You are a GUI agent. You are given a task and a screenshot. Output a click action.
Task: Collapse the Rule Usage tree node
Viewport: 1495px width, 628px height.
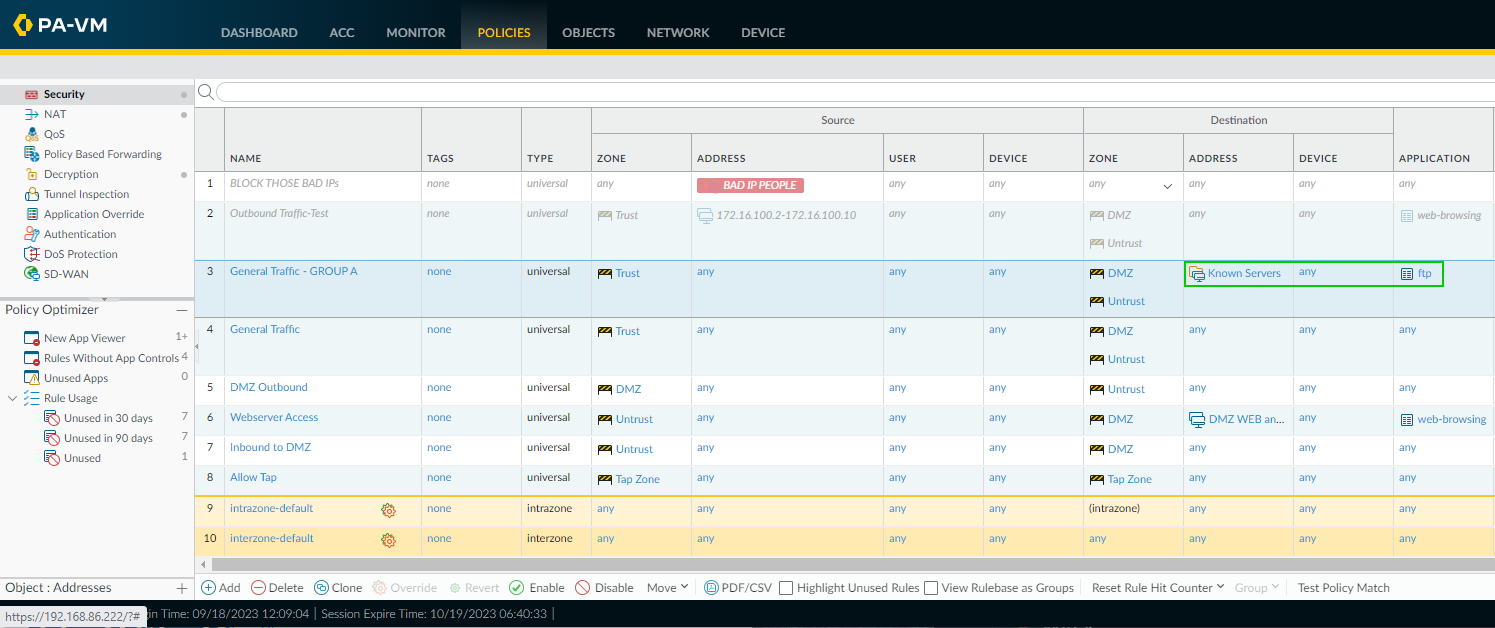coord(12,398)
